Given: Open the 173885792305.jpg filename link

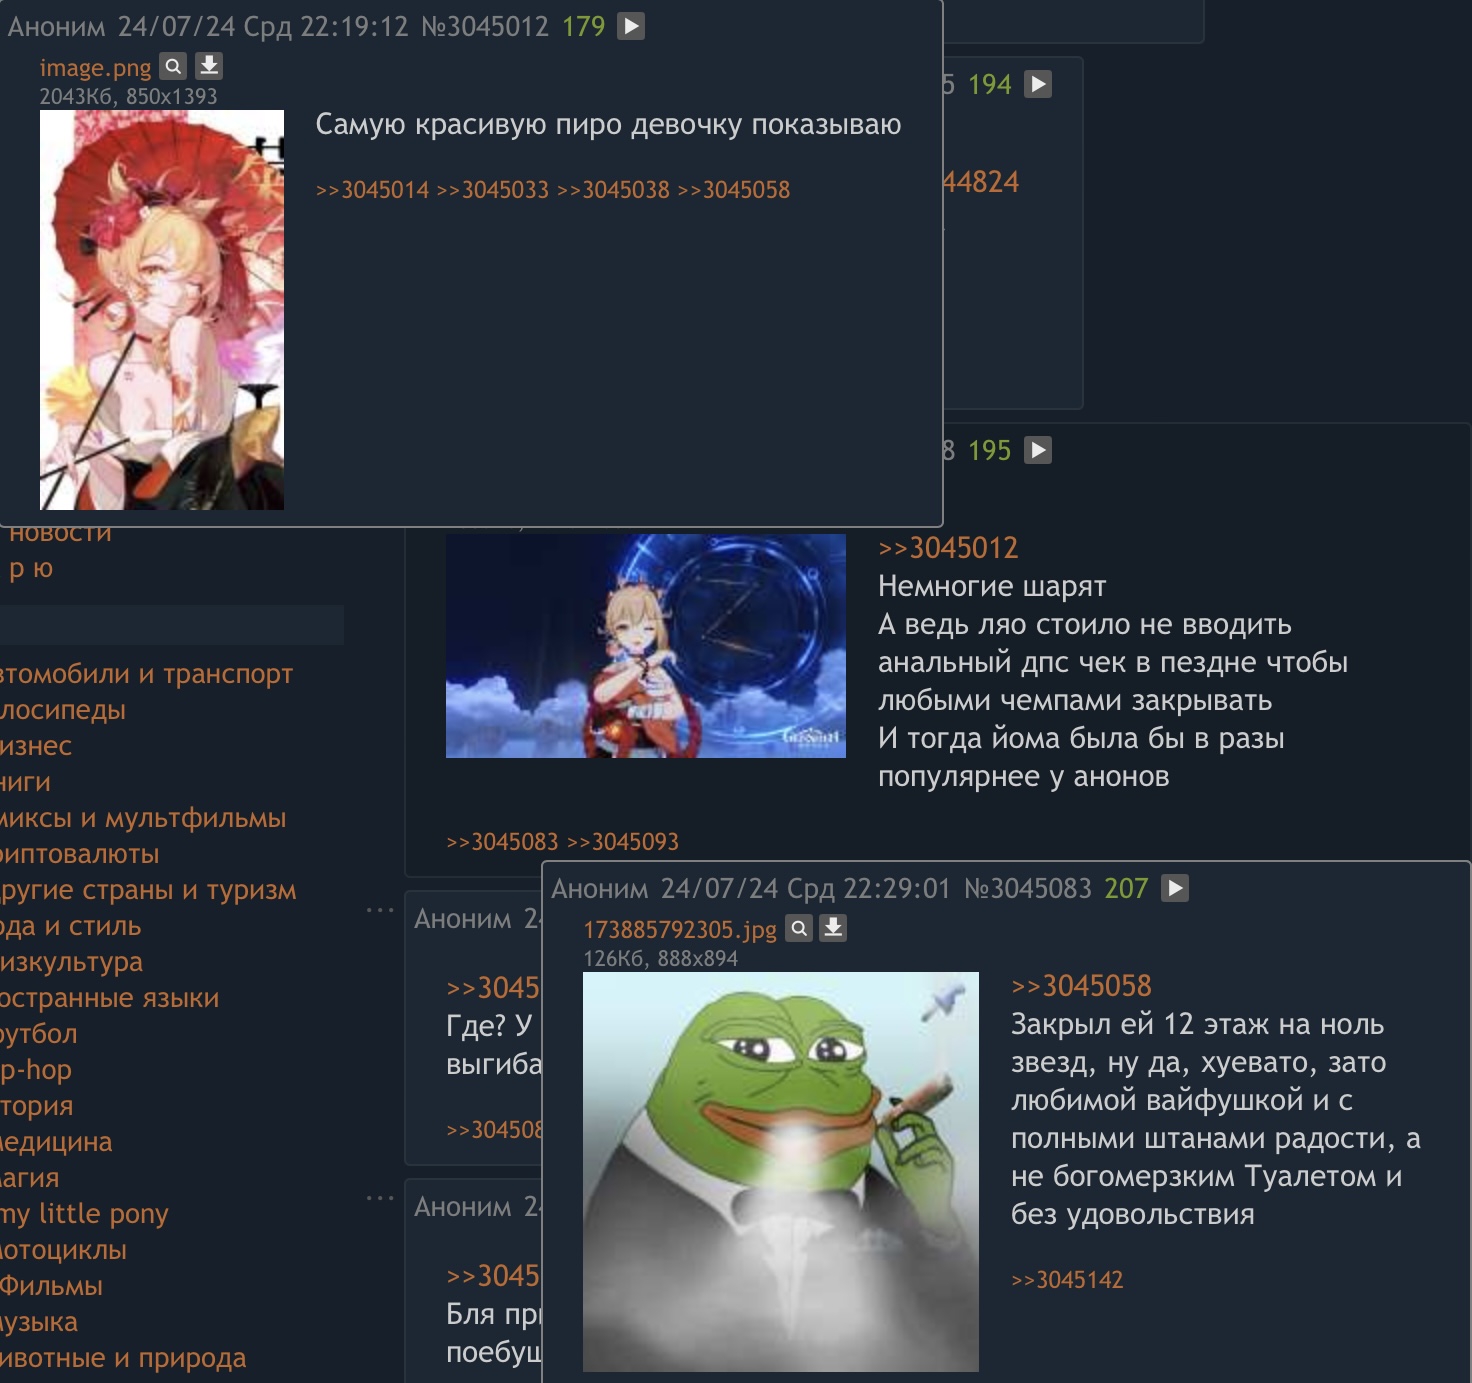Looking at the screenshot, I should click(680, 930).
